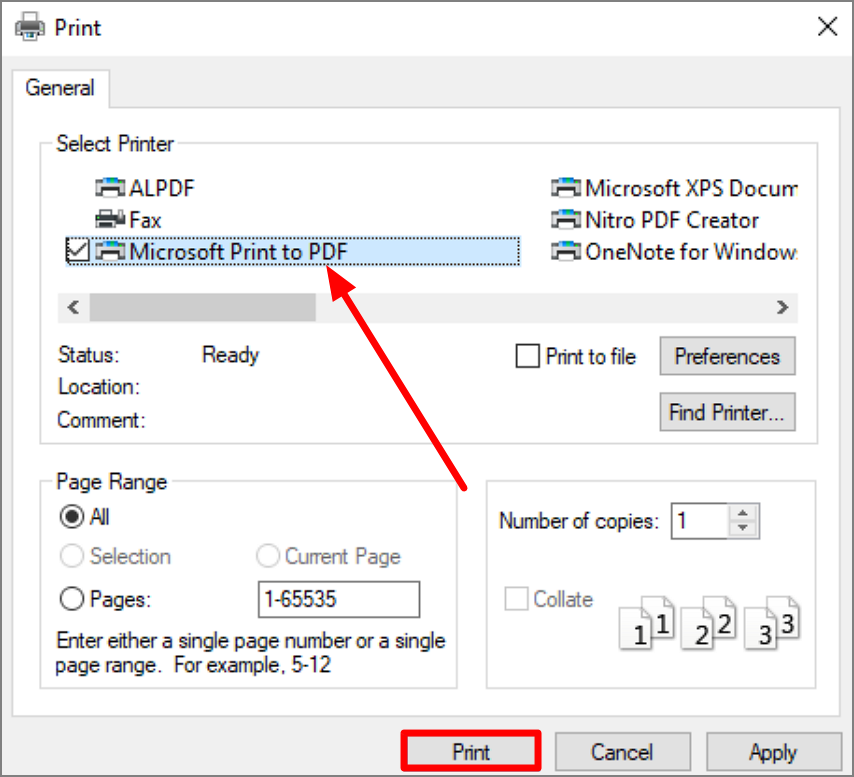Pick the Nitro PDF Creator printer icon
Viewport: 854px width, 777px height.
(x=566, y=219)
